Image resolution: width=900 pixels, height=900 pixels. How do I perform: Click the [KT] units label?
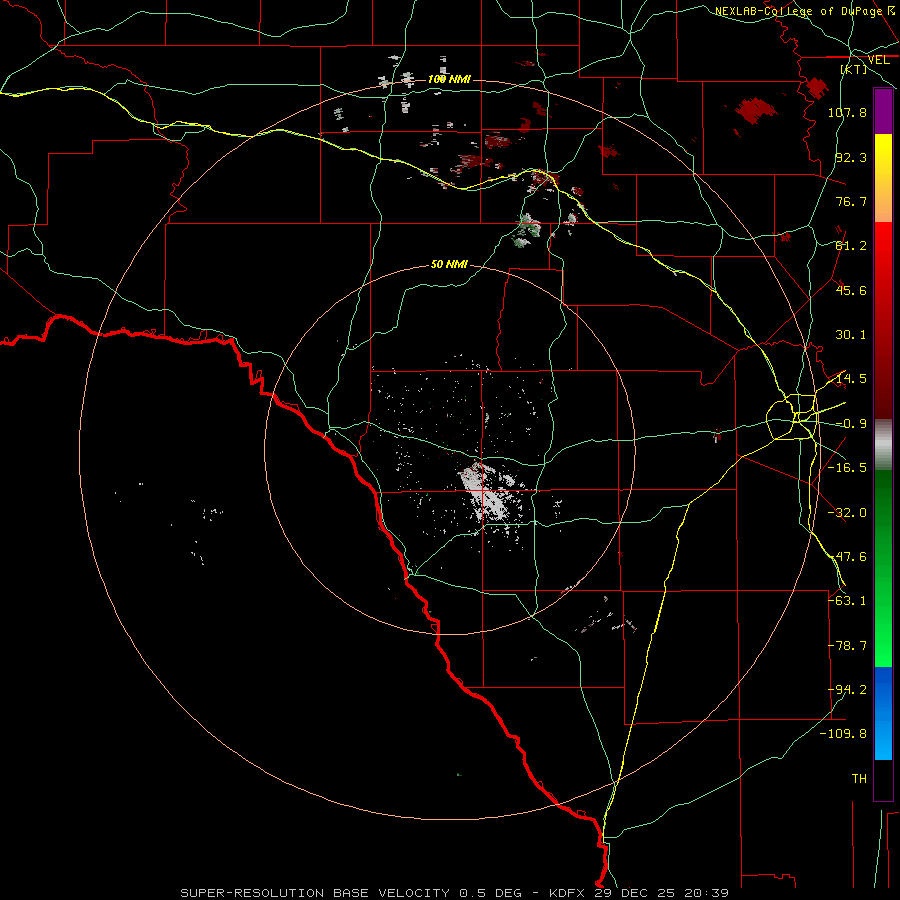pyautogui.click(x=854, y=69)
